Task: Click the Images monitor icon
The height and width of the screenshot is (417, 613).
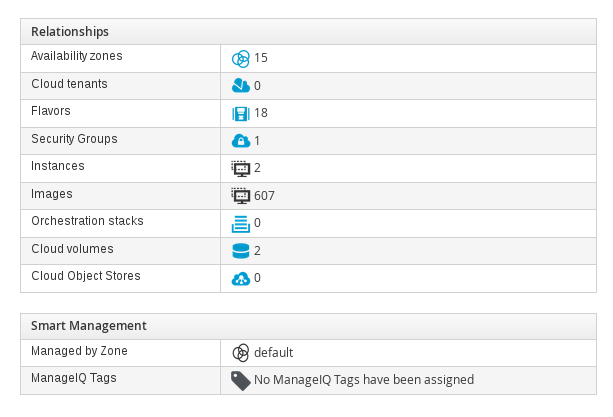Action: point(240,196)
